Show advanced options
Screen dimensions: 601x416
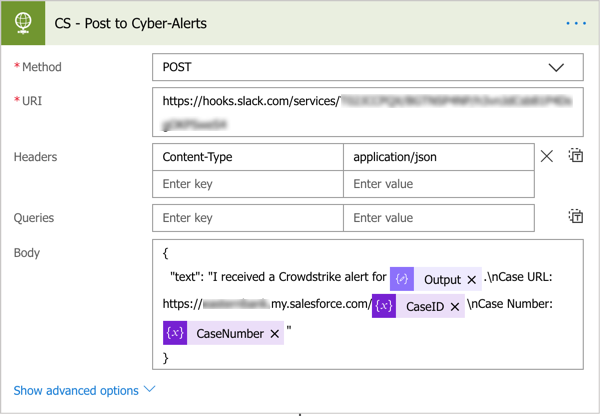pyautogui.click(x=84, y=390)
